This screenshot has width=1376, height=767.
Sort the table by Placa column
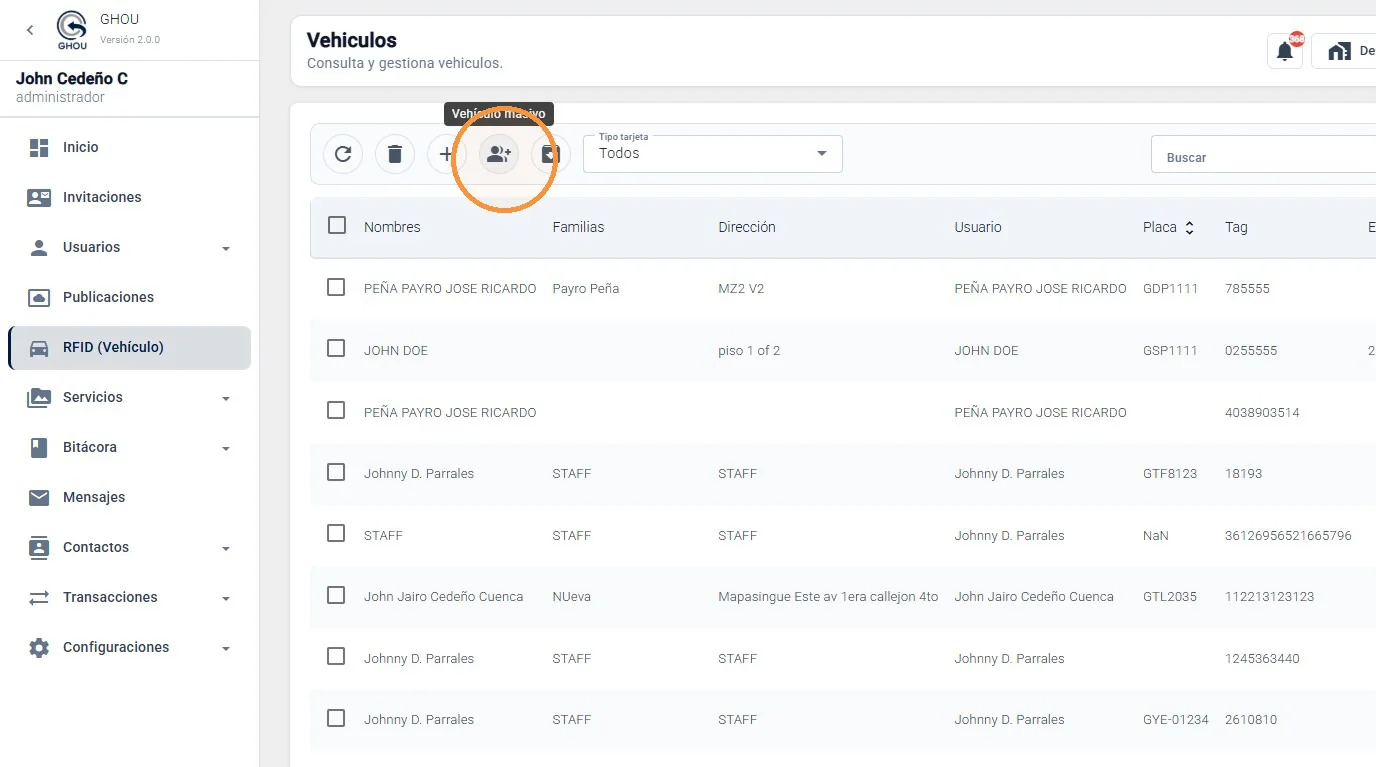coord(1168,227)
